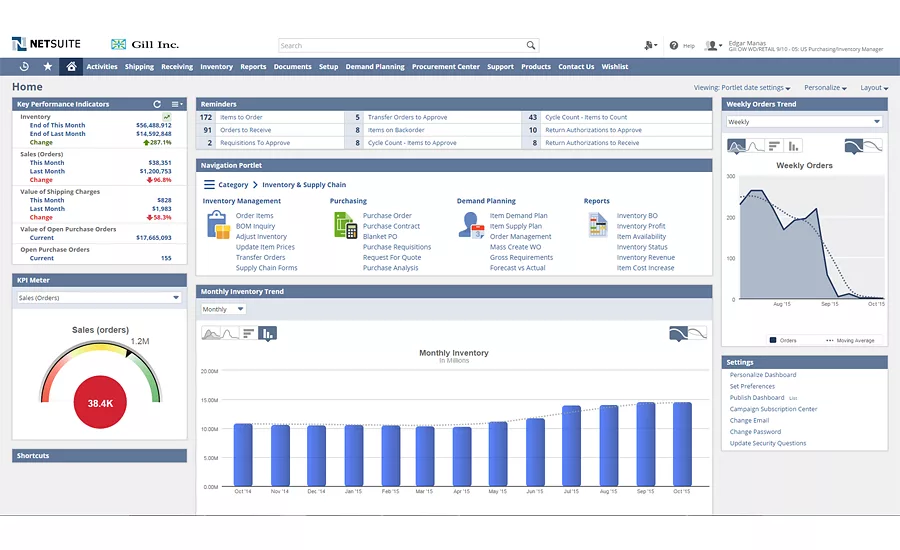Click the red 38.4K gauge circle
The width and height of the screenshot is (900, 550).
[x=100, y=402]
